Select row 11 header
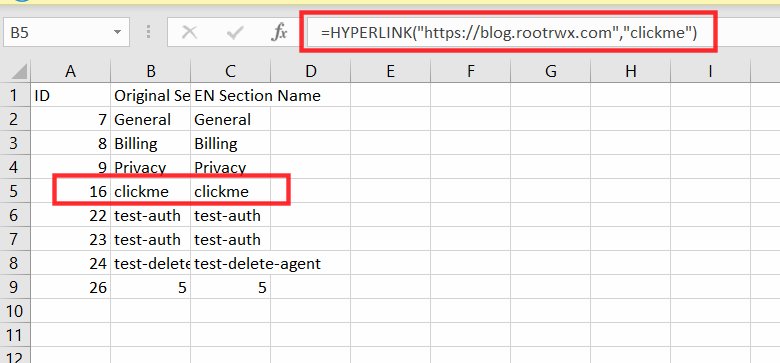The width and height of the screenshot is (780, 363). [15, 335]
